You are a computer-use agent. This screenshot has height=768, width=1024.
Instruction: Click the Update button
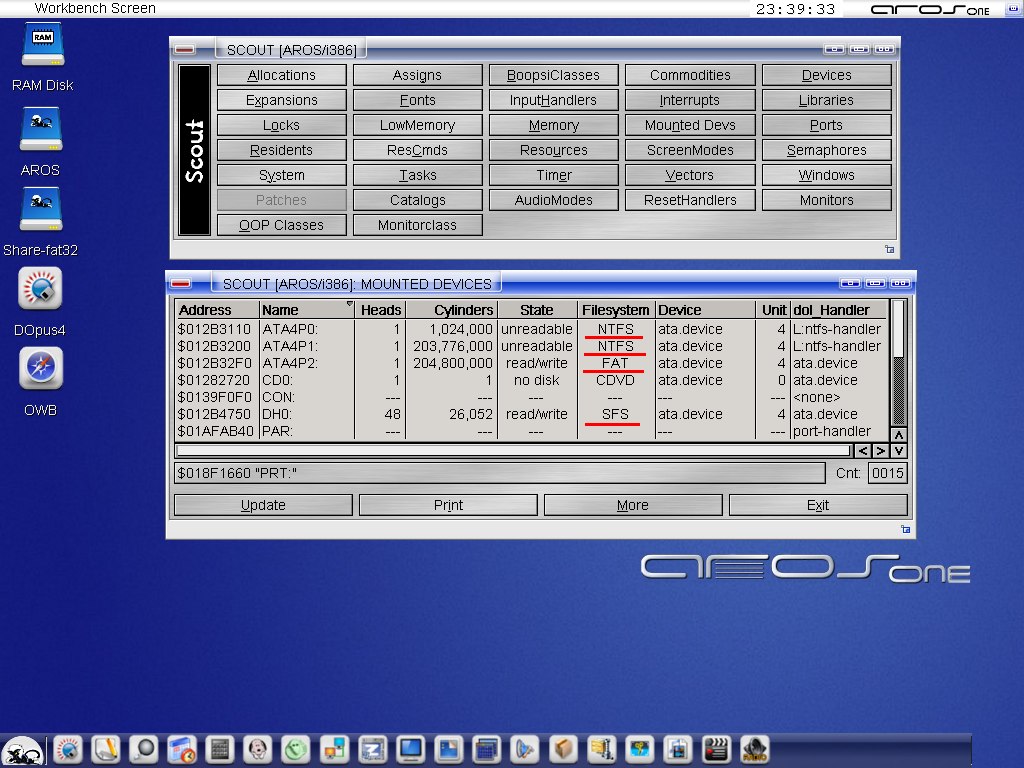coord(263,505)
